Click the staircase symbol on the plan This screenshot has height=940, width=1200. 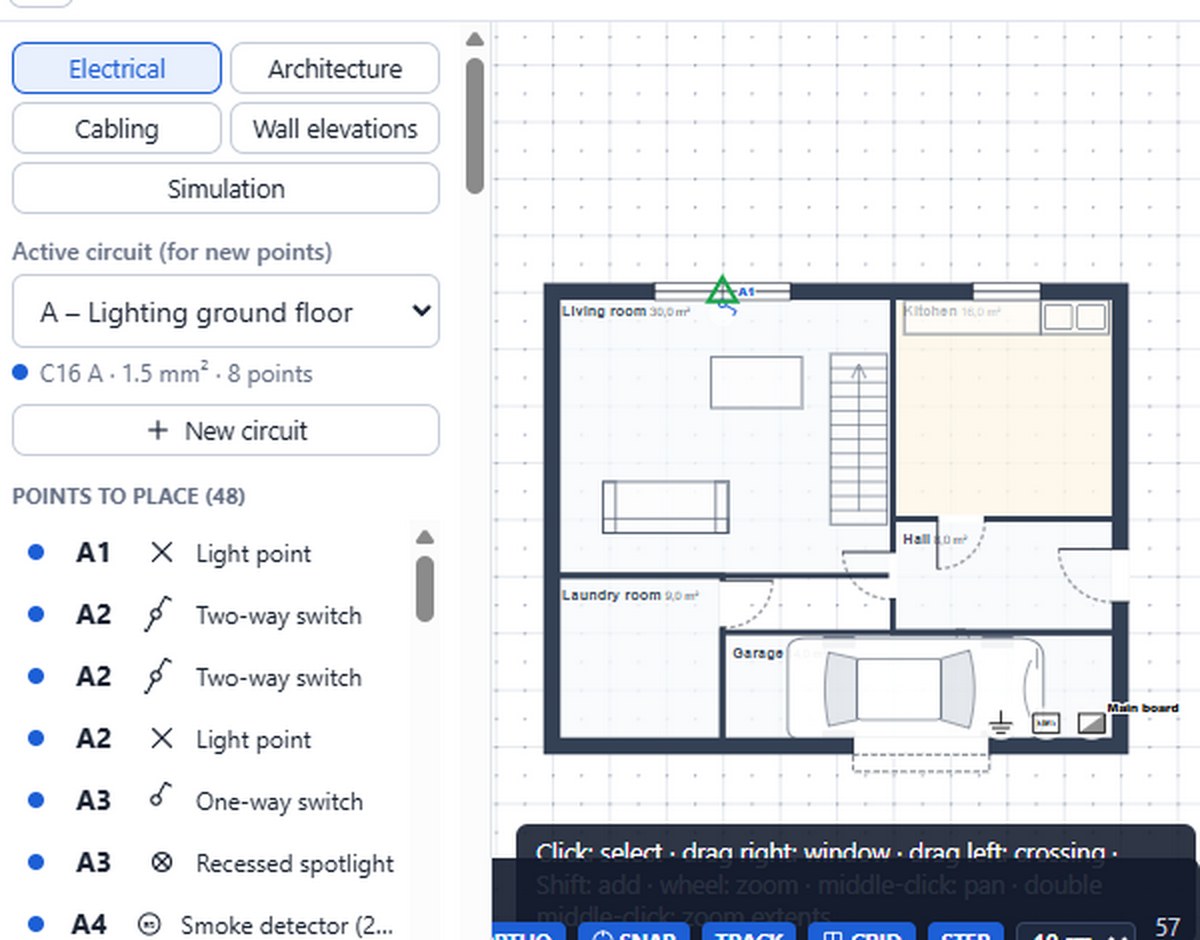click(859, 440)
